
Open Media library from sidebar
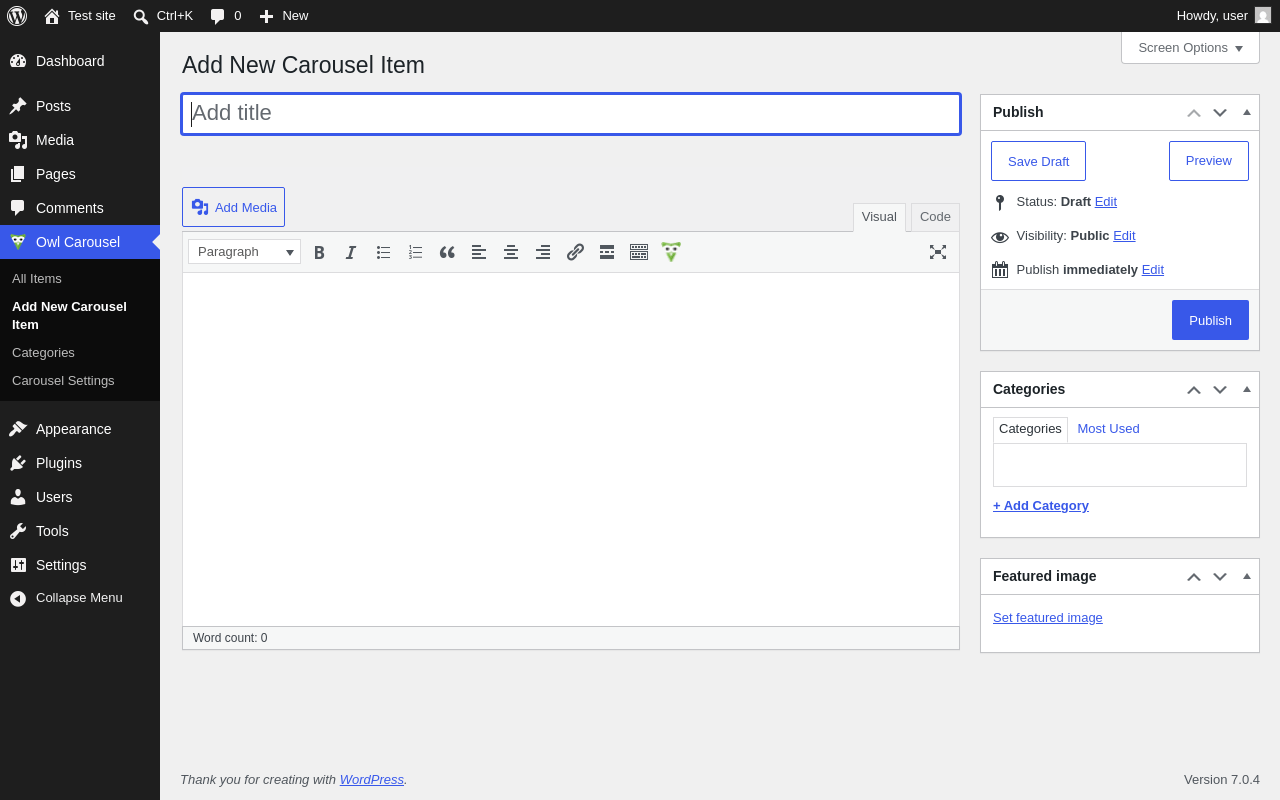[80, 140]
